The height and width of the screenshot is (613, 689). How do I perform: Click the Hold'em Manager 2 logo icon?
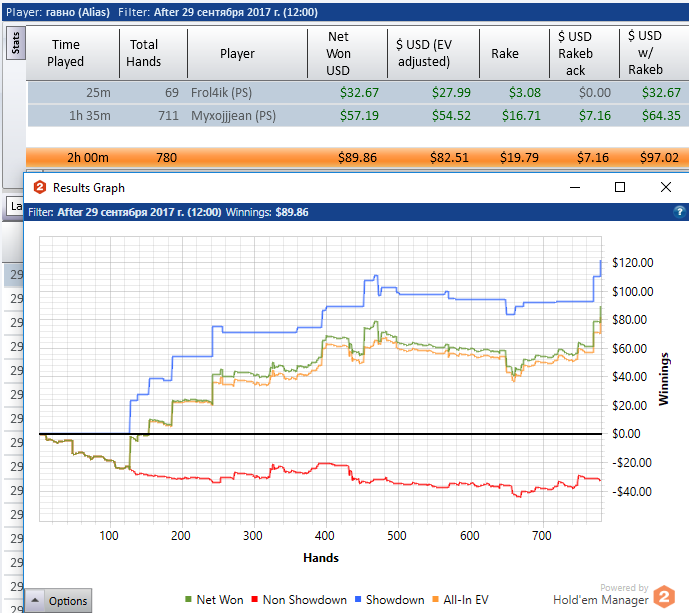click(x=664, y=597)
